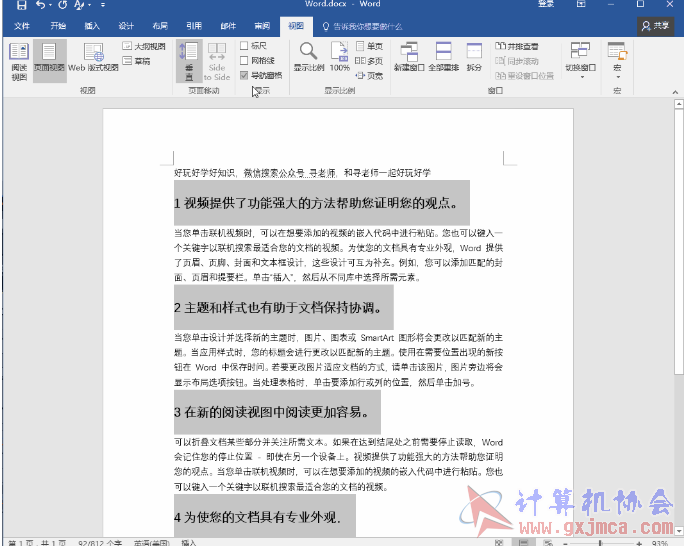Enable the 网格线 gridlines checkbox
This screenshot has height=546, width=689.
click(x=244, y=60)
